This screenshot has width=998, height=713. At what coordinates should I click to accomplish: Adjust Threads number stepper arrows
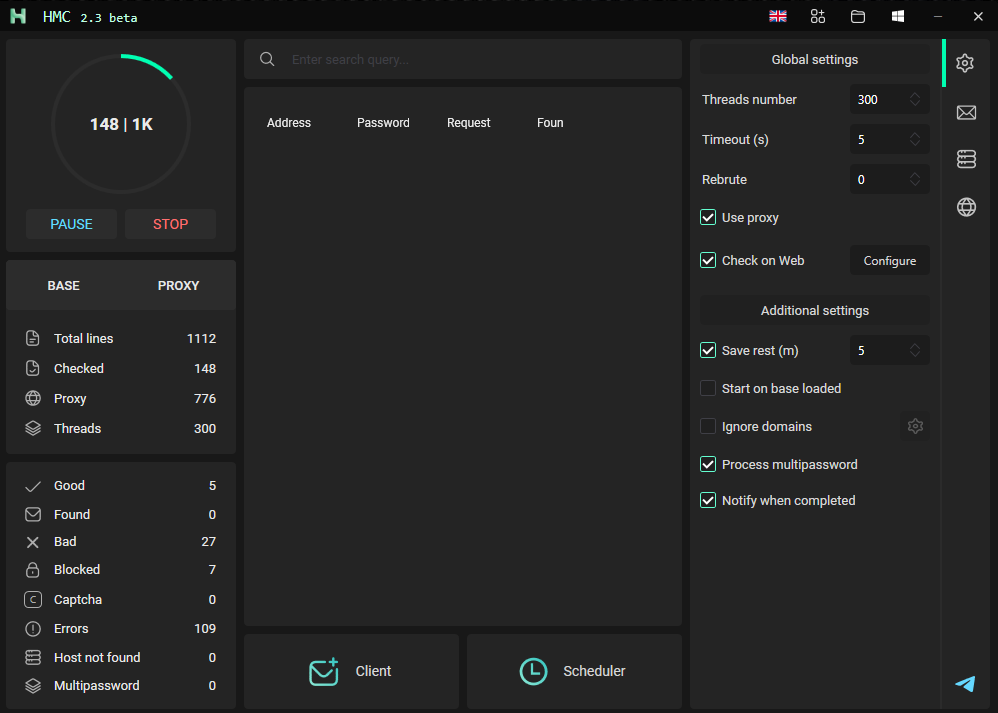915,99
